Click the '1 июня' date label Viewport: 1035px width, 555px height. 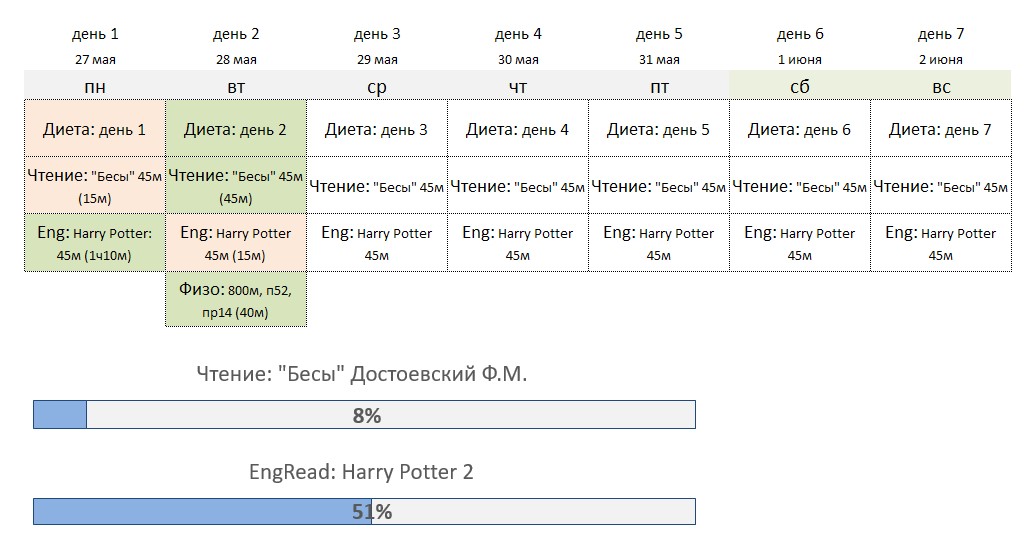pos(800,59)
